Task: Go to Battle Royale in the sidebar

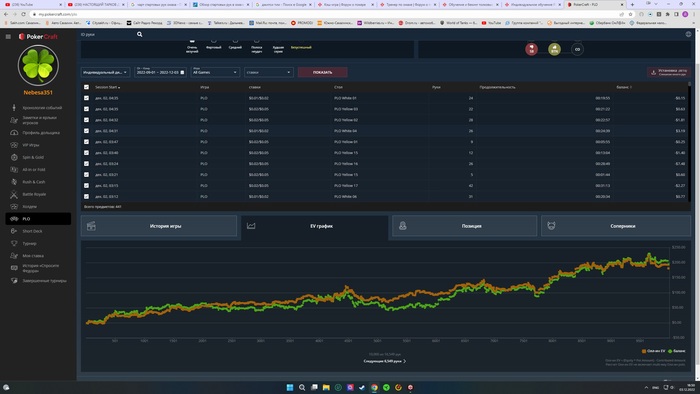Action: tap(34, 195)
